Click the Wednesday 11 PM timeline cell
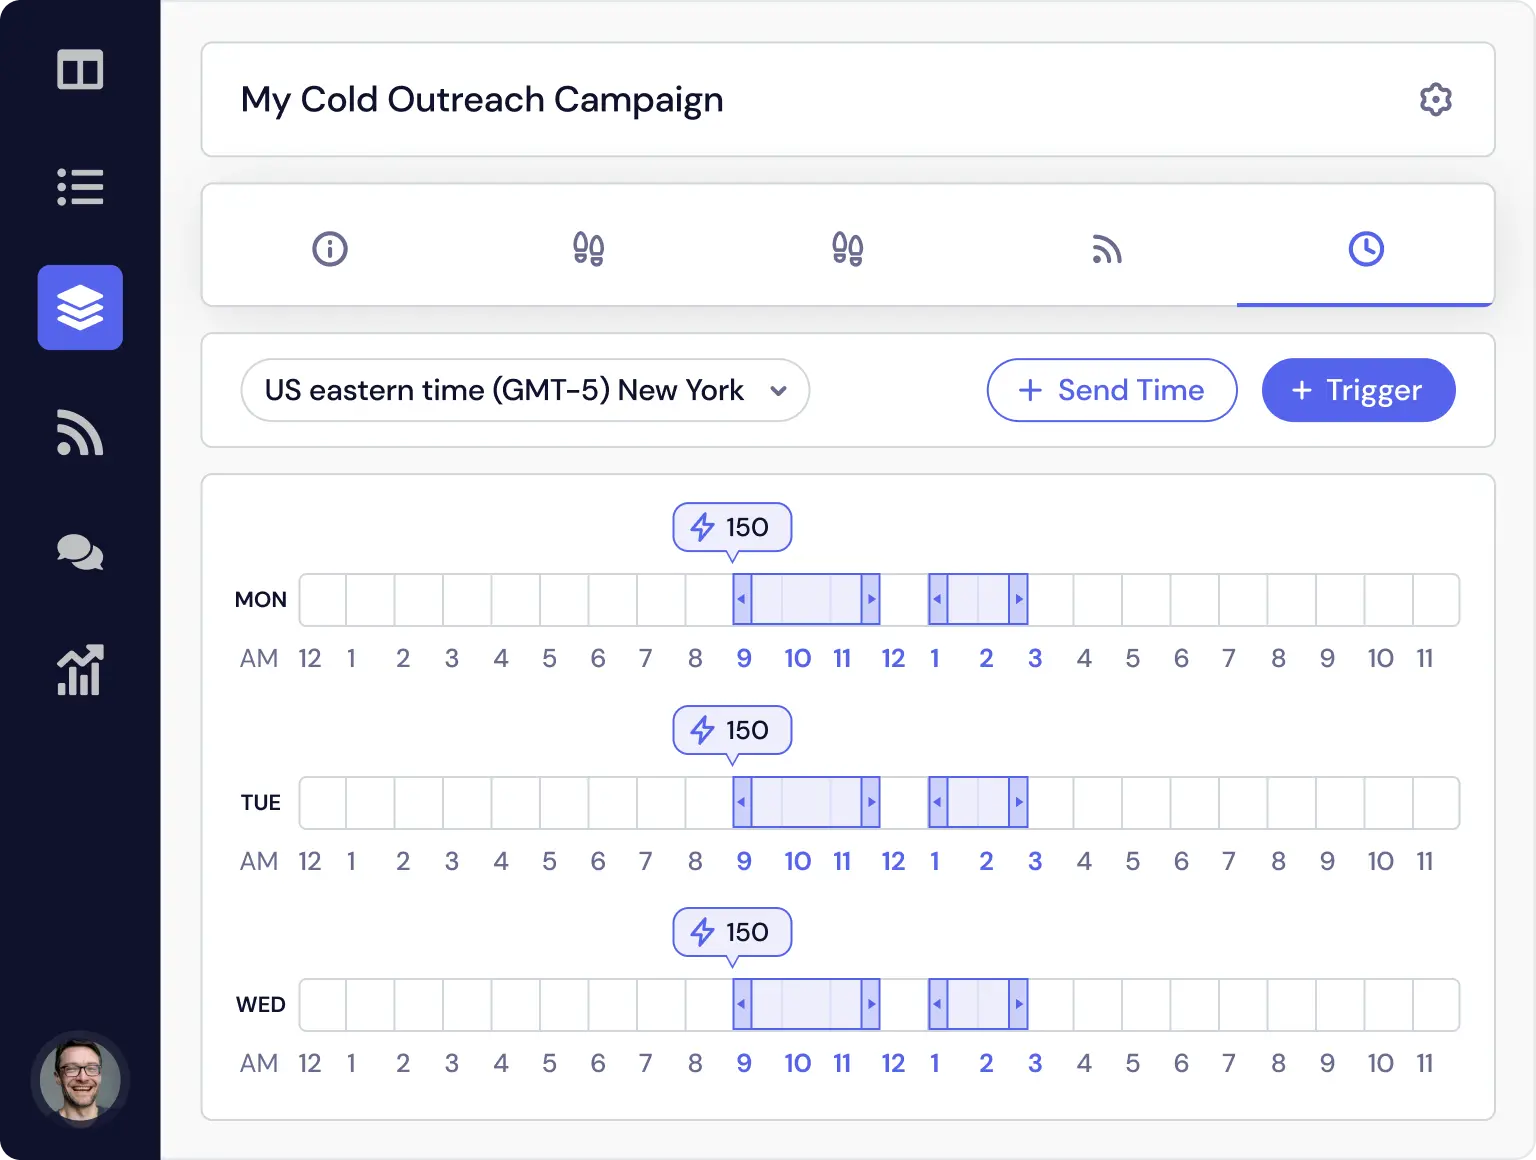 coord(1436,1004)
